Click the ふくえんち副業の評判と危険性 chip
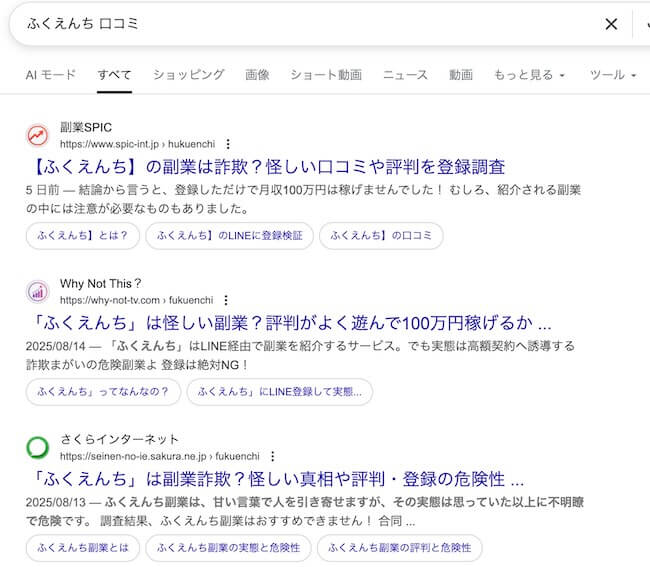Viewport: 650px width, 567px height. [400, 548]
